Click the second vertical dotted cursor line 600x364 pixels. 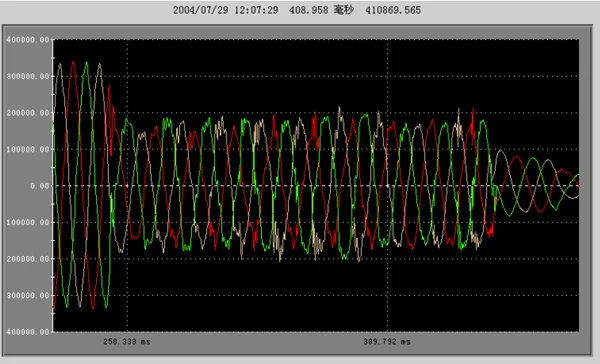(x=387, y=185)
